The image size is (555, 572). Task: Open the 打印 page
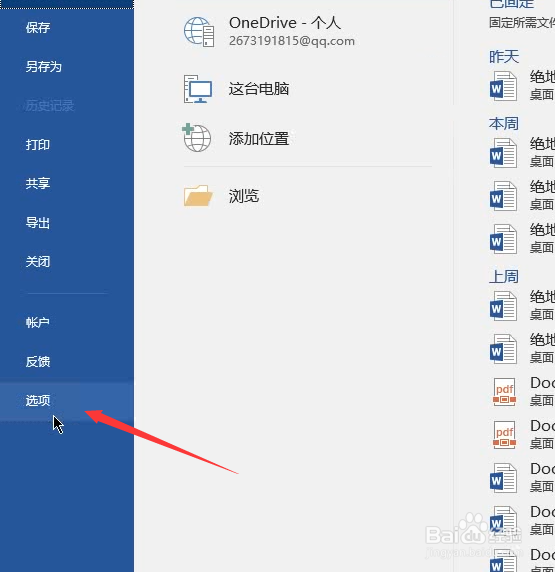pos(38,145)
